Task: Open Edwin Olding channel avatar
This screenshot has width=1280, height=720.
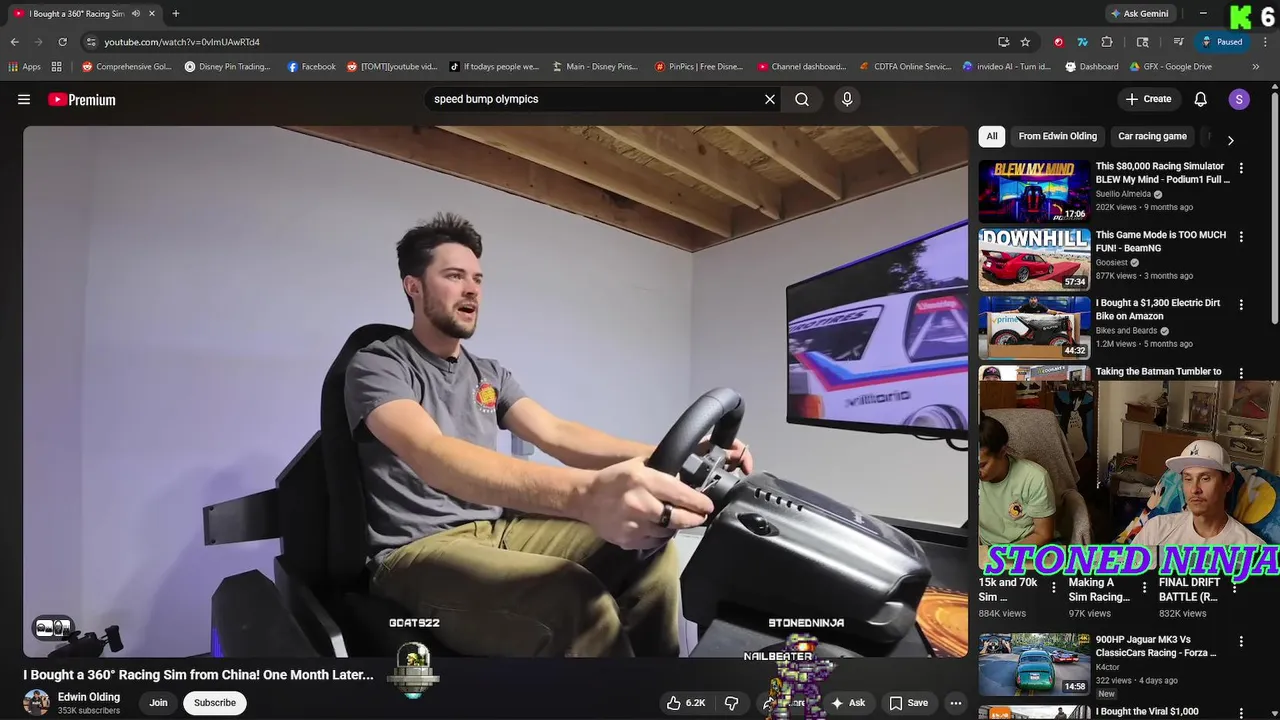Action: (37, 703)
